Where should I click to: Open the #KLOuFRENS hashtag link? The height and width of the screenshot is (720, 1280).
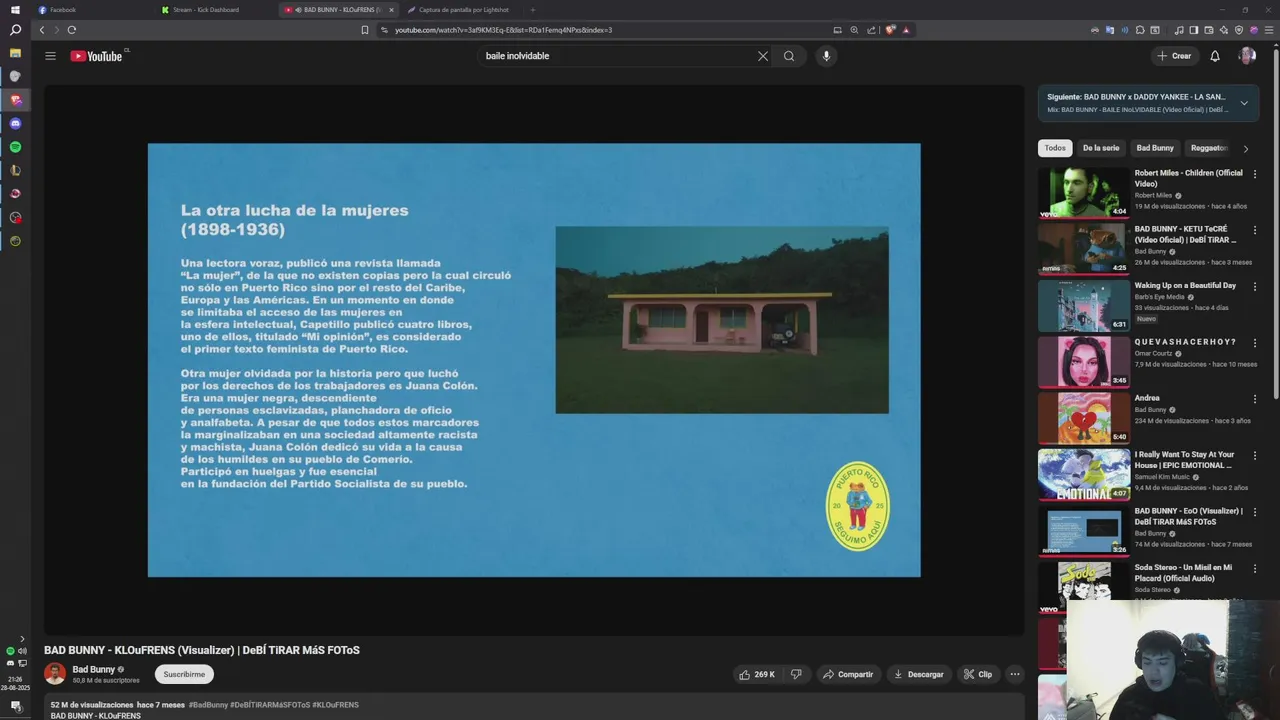click(x=335, y=705)
